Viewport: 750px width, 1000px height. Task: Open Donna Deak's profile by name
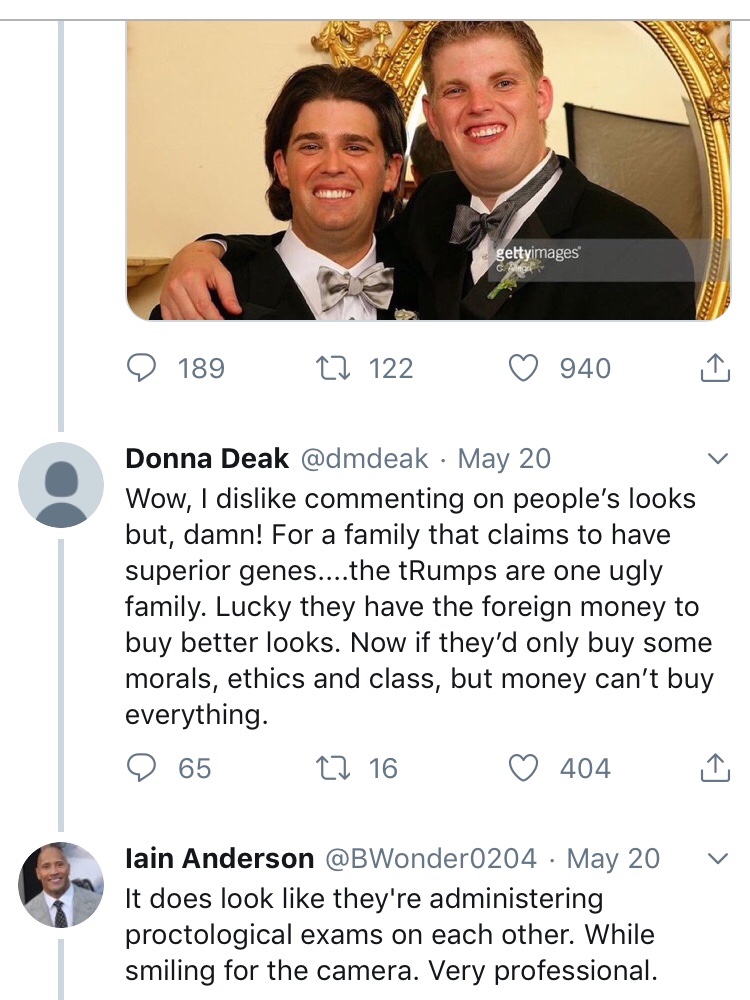(206, 459)
